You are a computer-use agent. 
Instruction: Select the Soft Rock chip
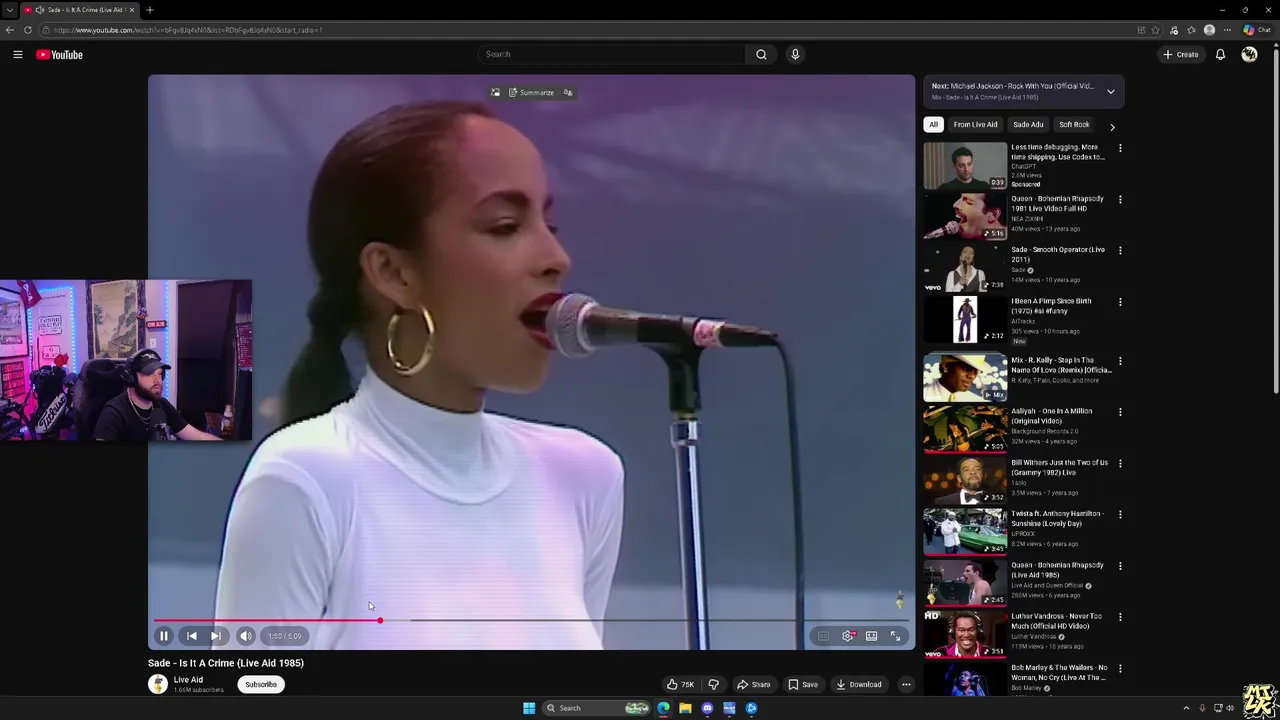[x=1074, y=125]
